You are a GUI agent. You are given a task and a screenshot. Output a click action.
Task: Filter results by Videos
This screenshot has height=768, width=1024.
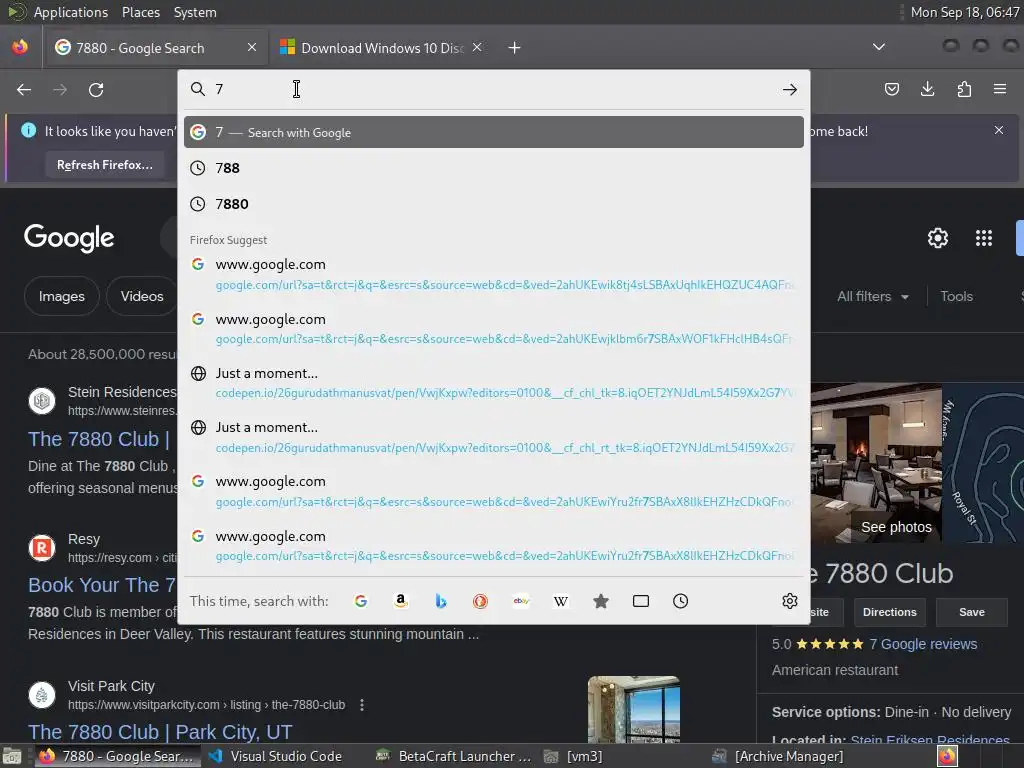(x=142, y=296)
